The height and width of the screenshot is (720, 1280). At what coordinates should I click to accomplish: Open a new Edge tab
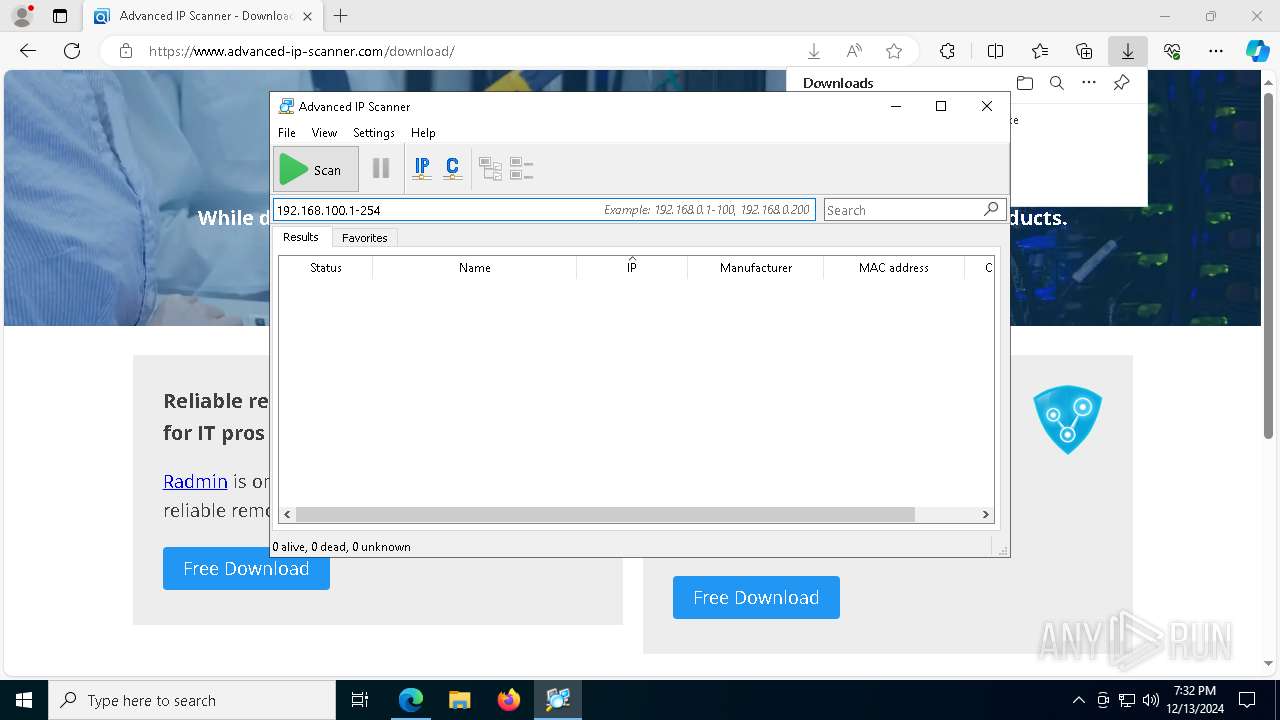click(341, 16)
